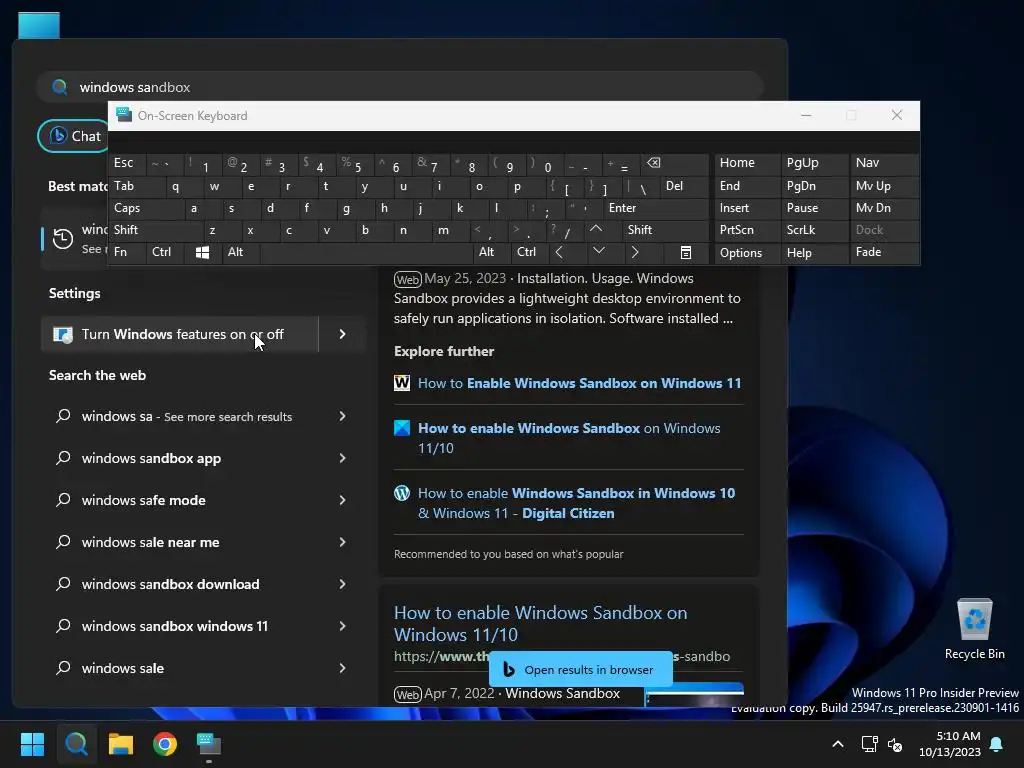Click the Bing Chat button
Viewport: 1024px width, 768px height.
(74, 136)
